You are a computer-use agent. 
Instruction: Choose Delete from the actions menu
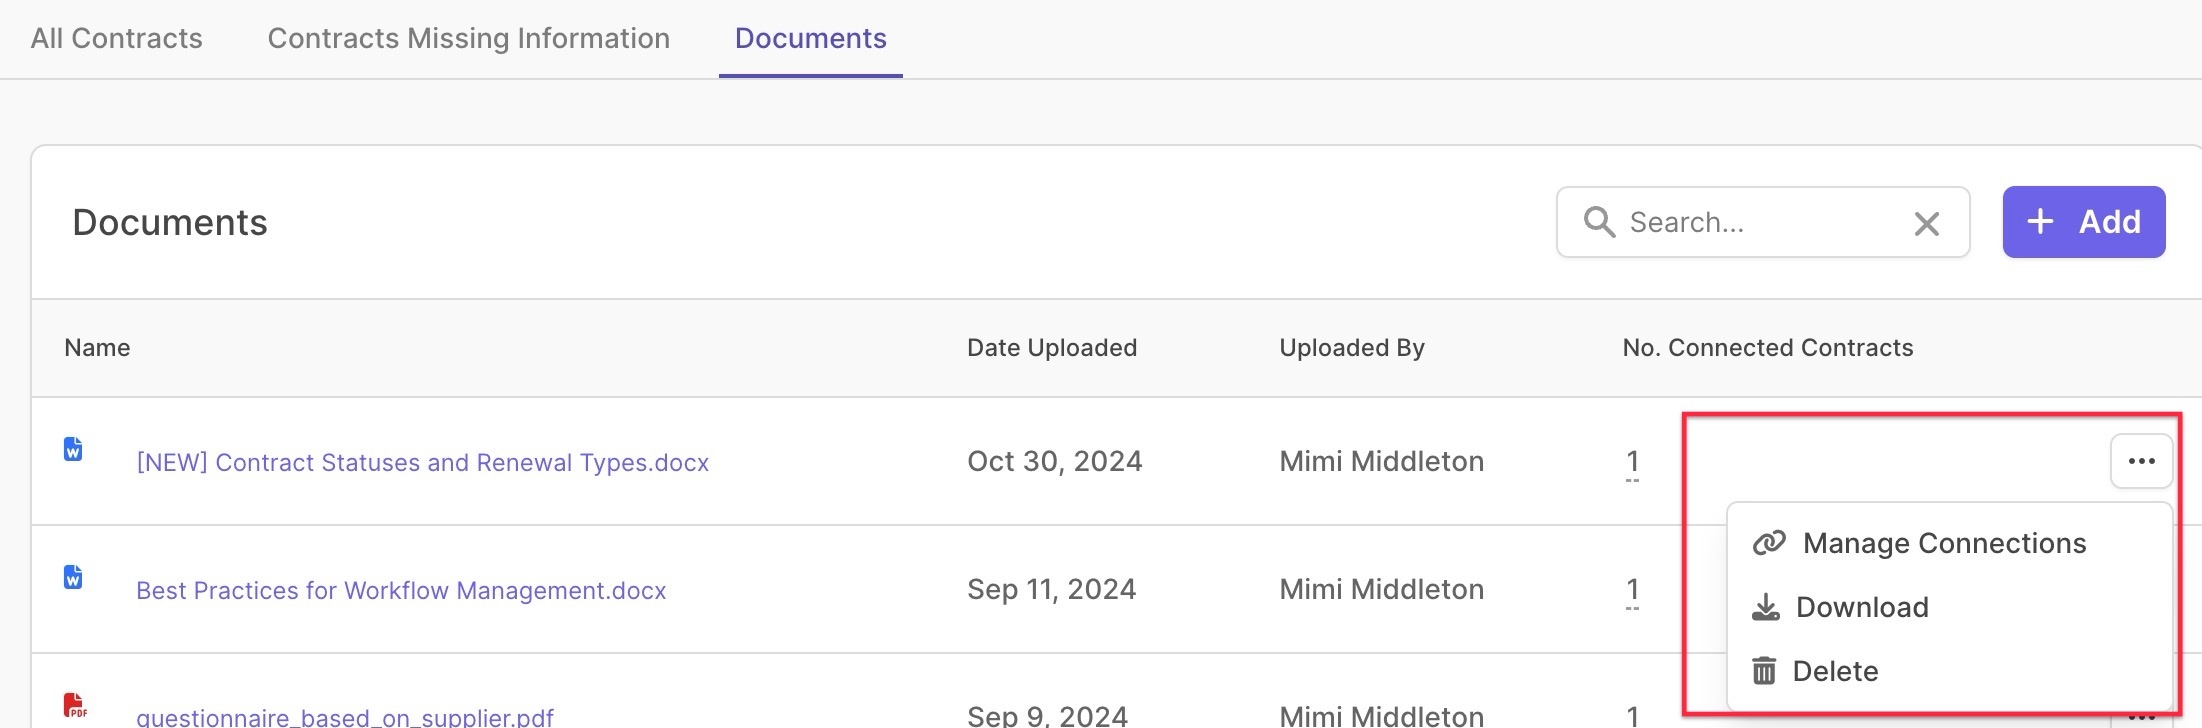coord(1815,671)
